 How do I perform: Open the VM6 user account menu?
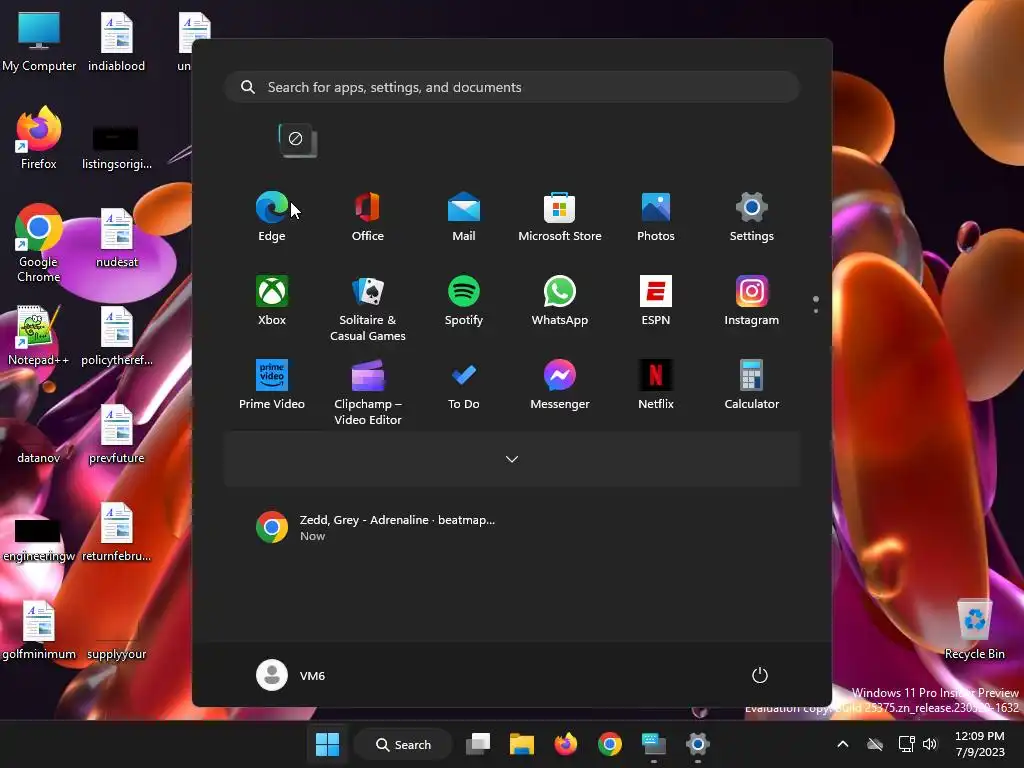291,675
